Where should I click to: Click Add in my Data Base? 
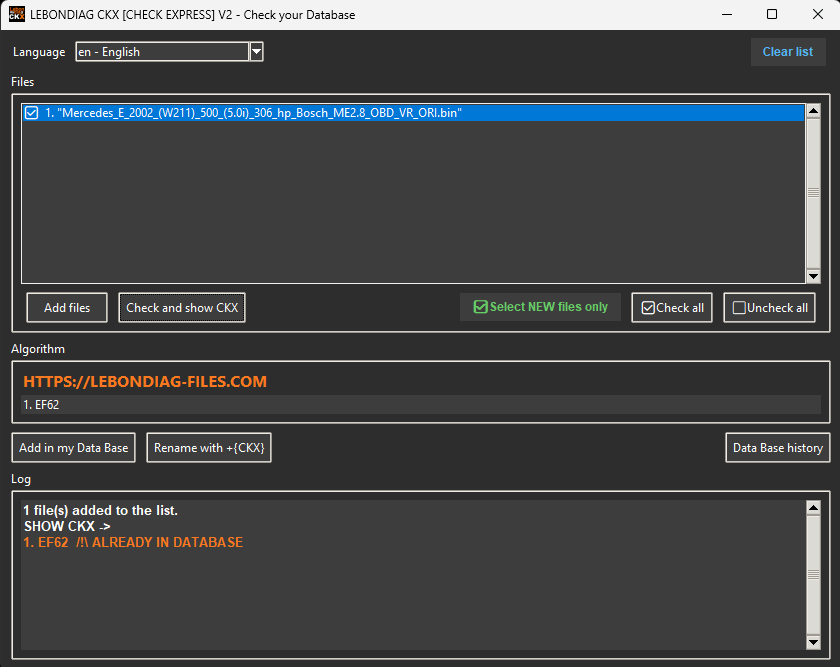[73, 448]
